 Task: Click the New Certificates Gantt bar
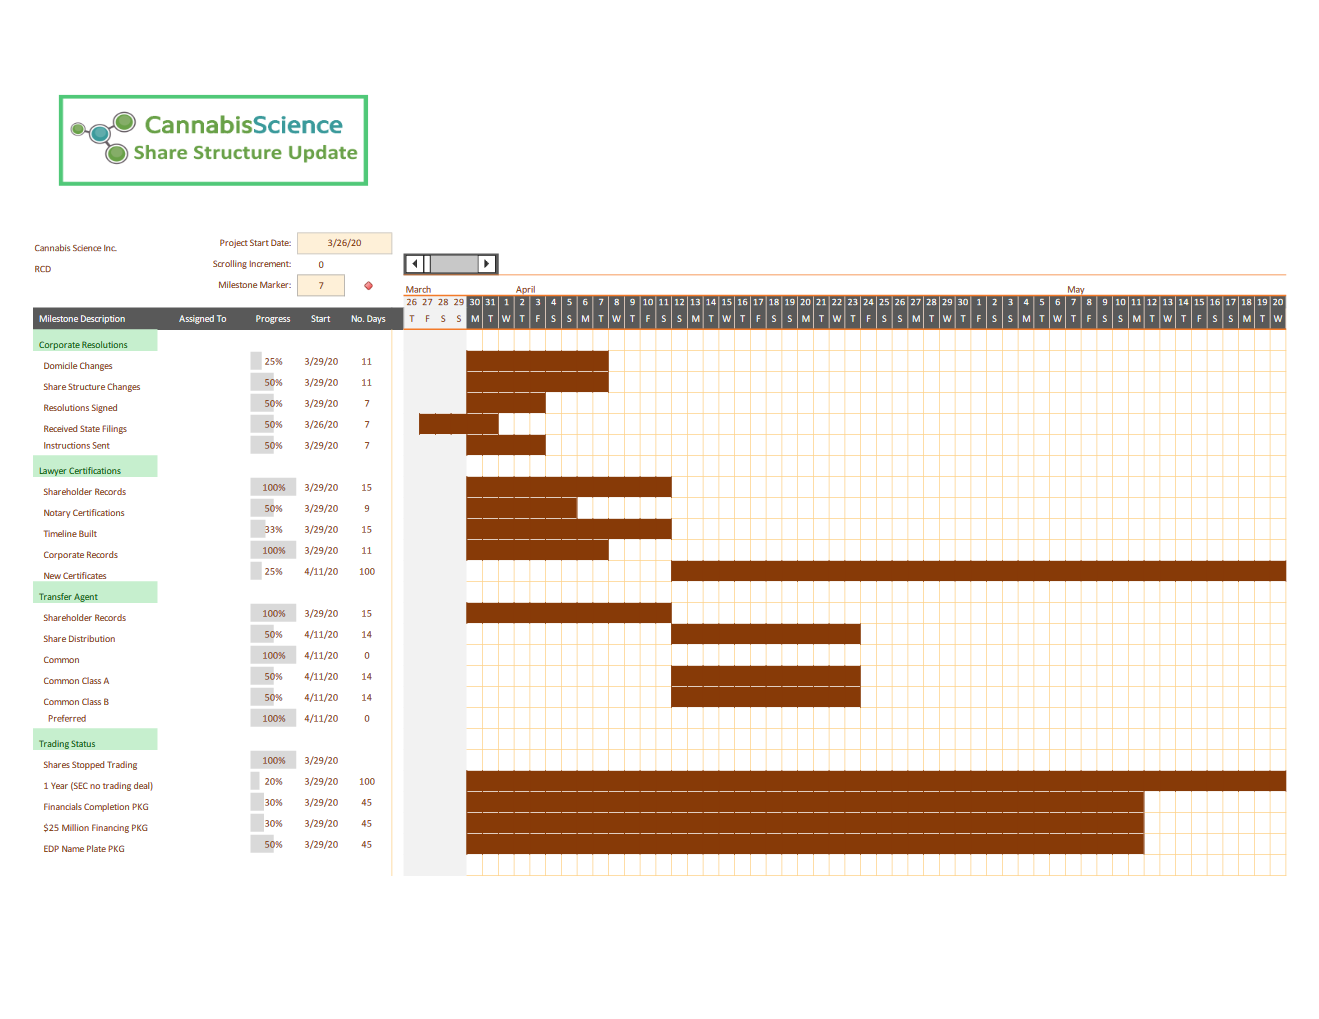click(978, 570)
